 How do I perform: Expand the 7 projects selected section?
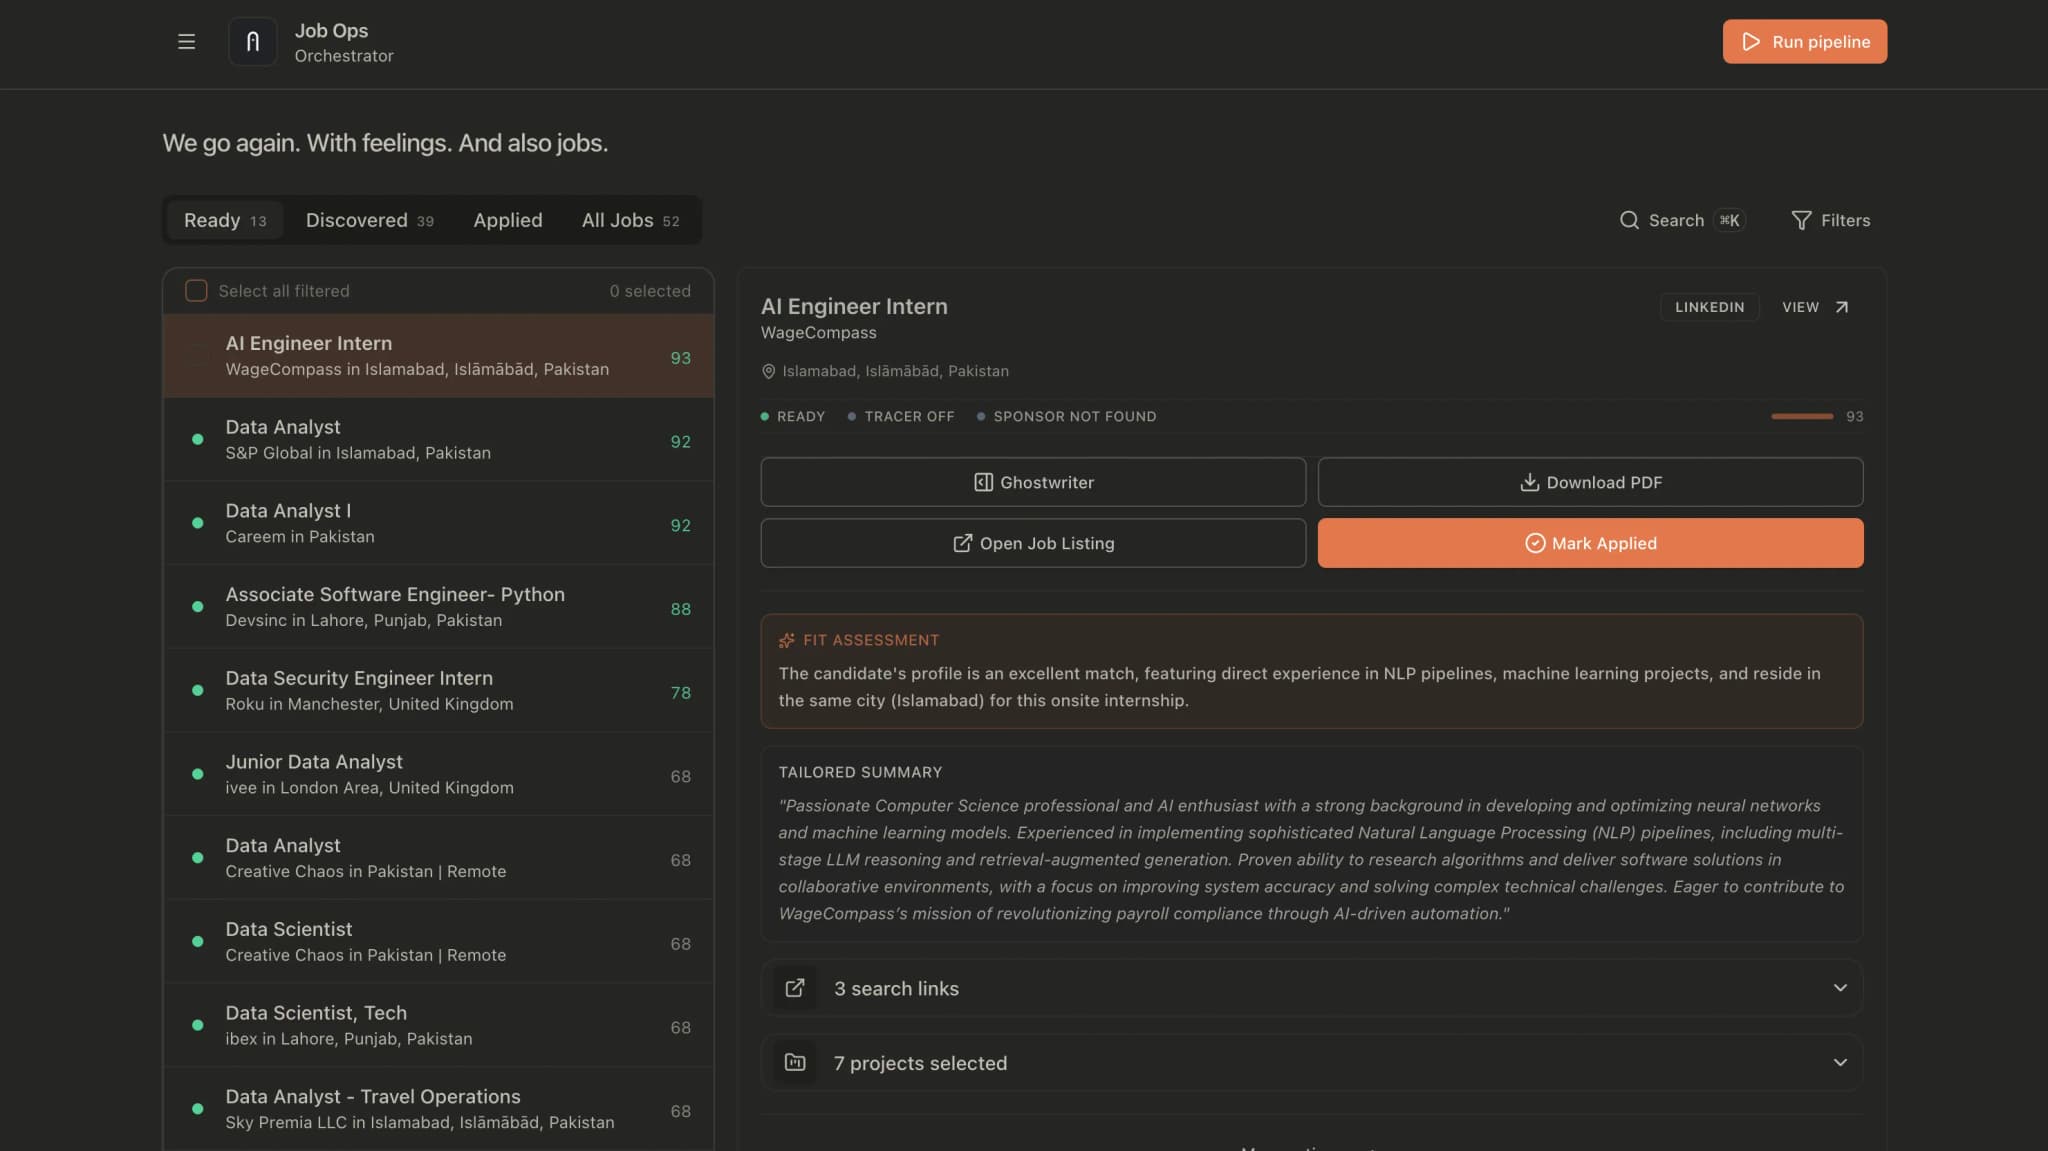[1841, 1062]
